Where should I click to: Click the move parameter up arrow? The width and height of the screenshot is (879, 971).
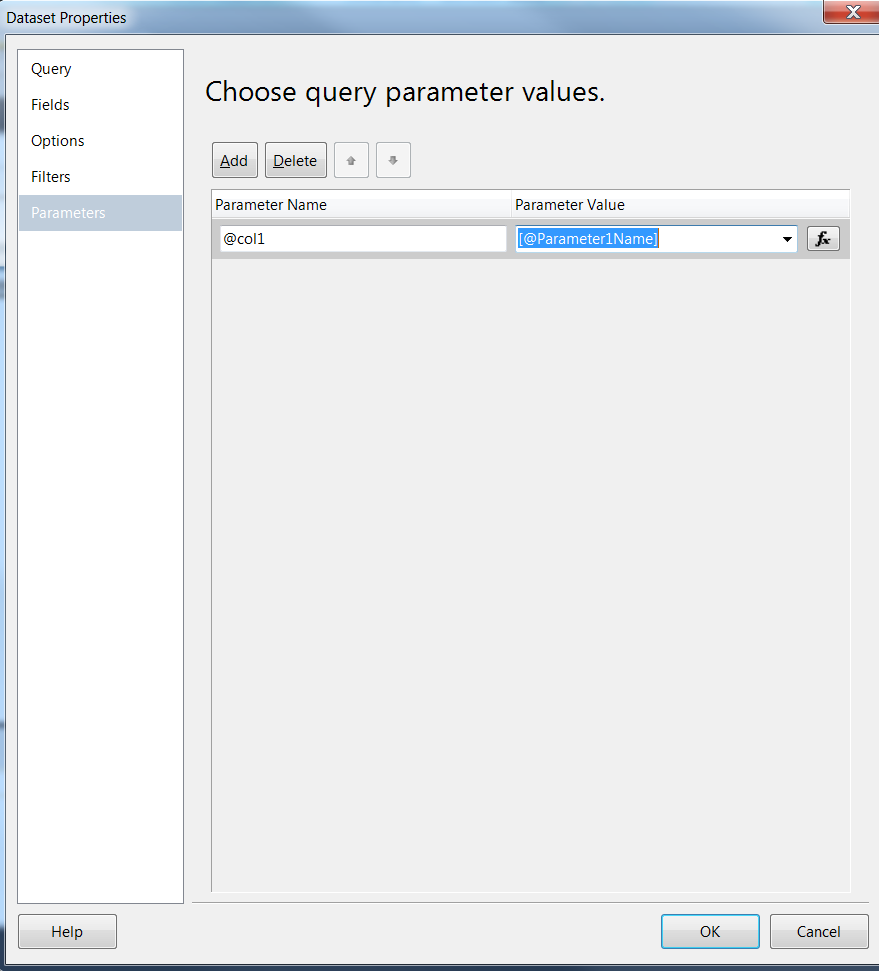click(351, 160)
